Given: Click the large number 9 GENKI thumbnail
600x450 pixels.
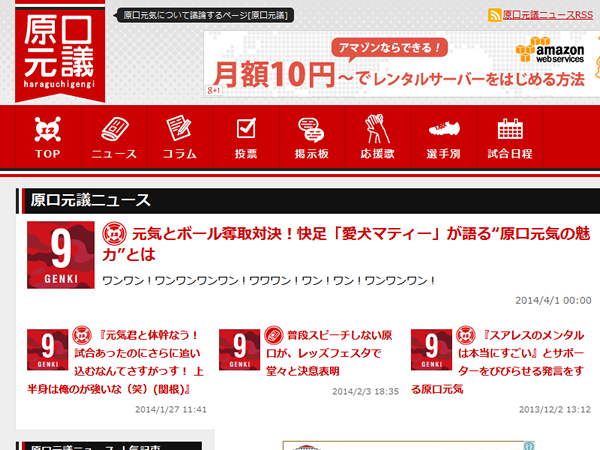Looking at the screenshot, I should [x=60, y=255].
